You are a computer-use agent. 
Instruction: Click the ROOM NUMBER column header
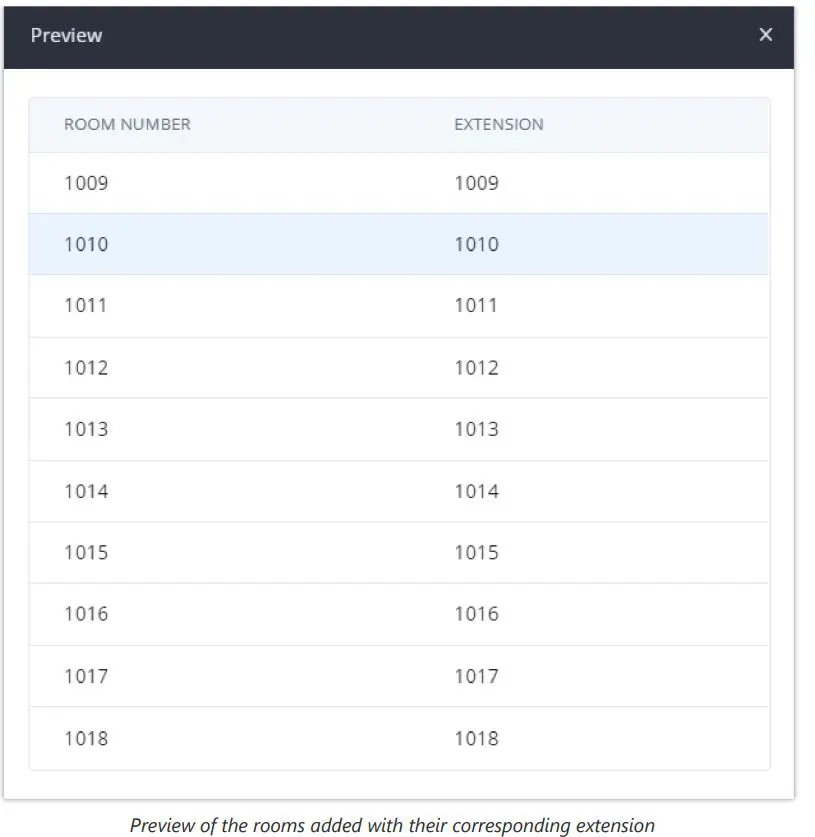pos(127,125)
